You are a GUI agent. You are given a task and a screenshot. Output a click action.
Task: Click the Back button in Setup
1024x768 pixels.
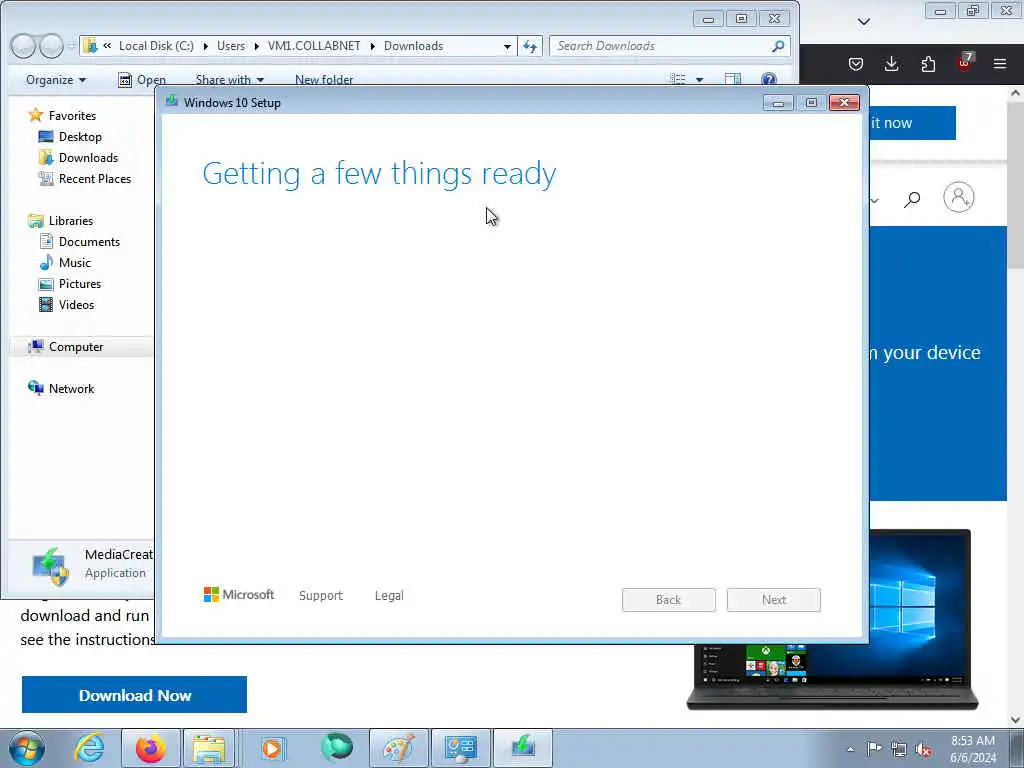669,600
